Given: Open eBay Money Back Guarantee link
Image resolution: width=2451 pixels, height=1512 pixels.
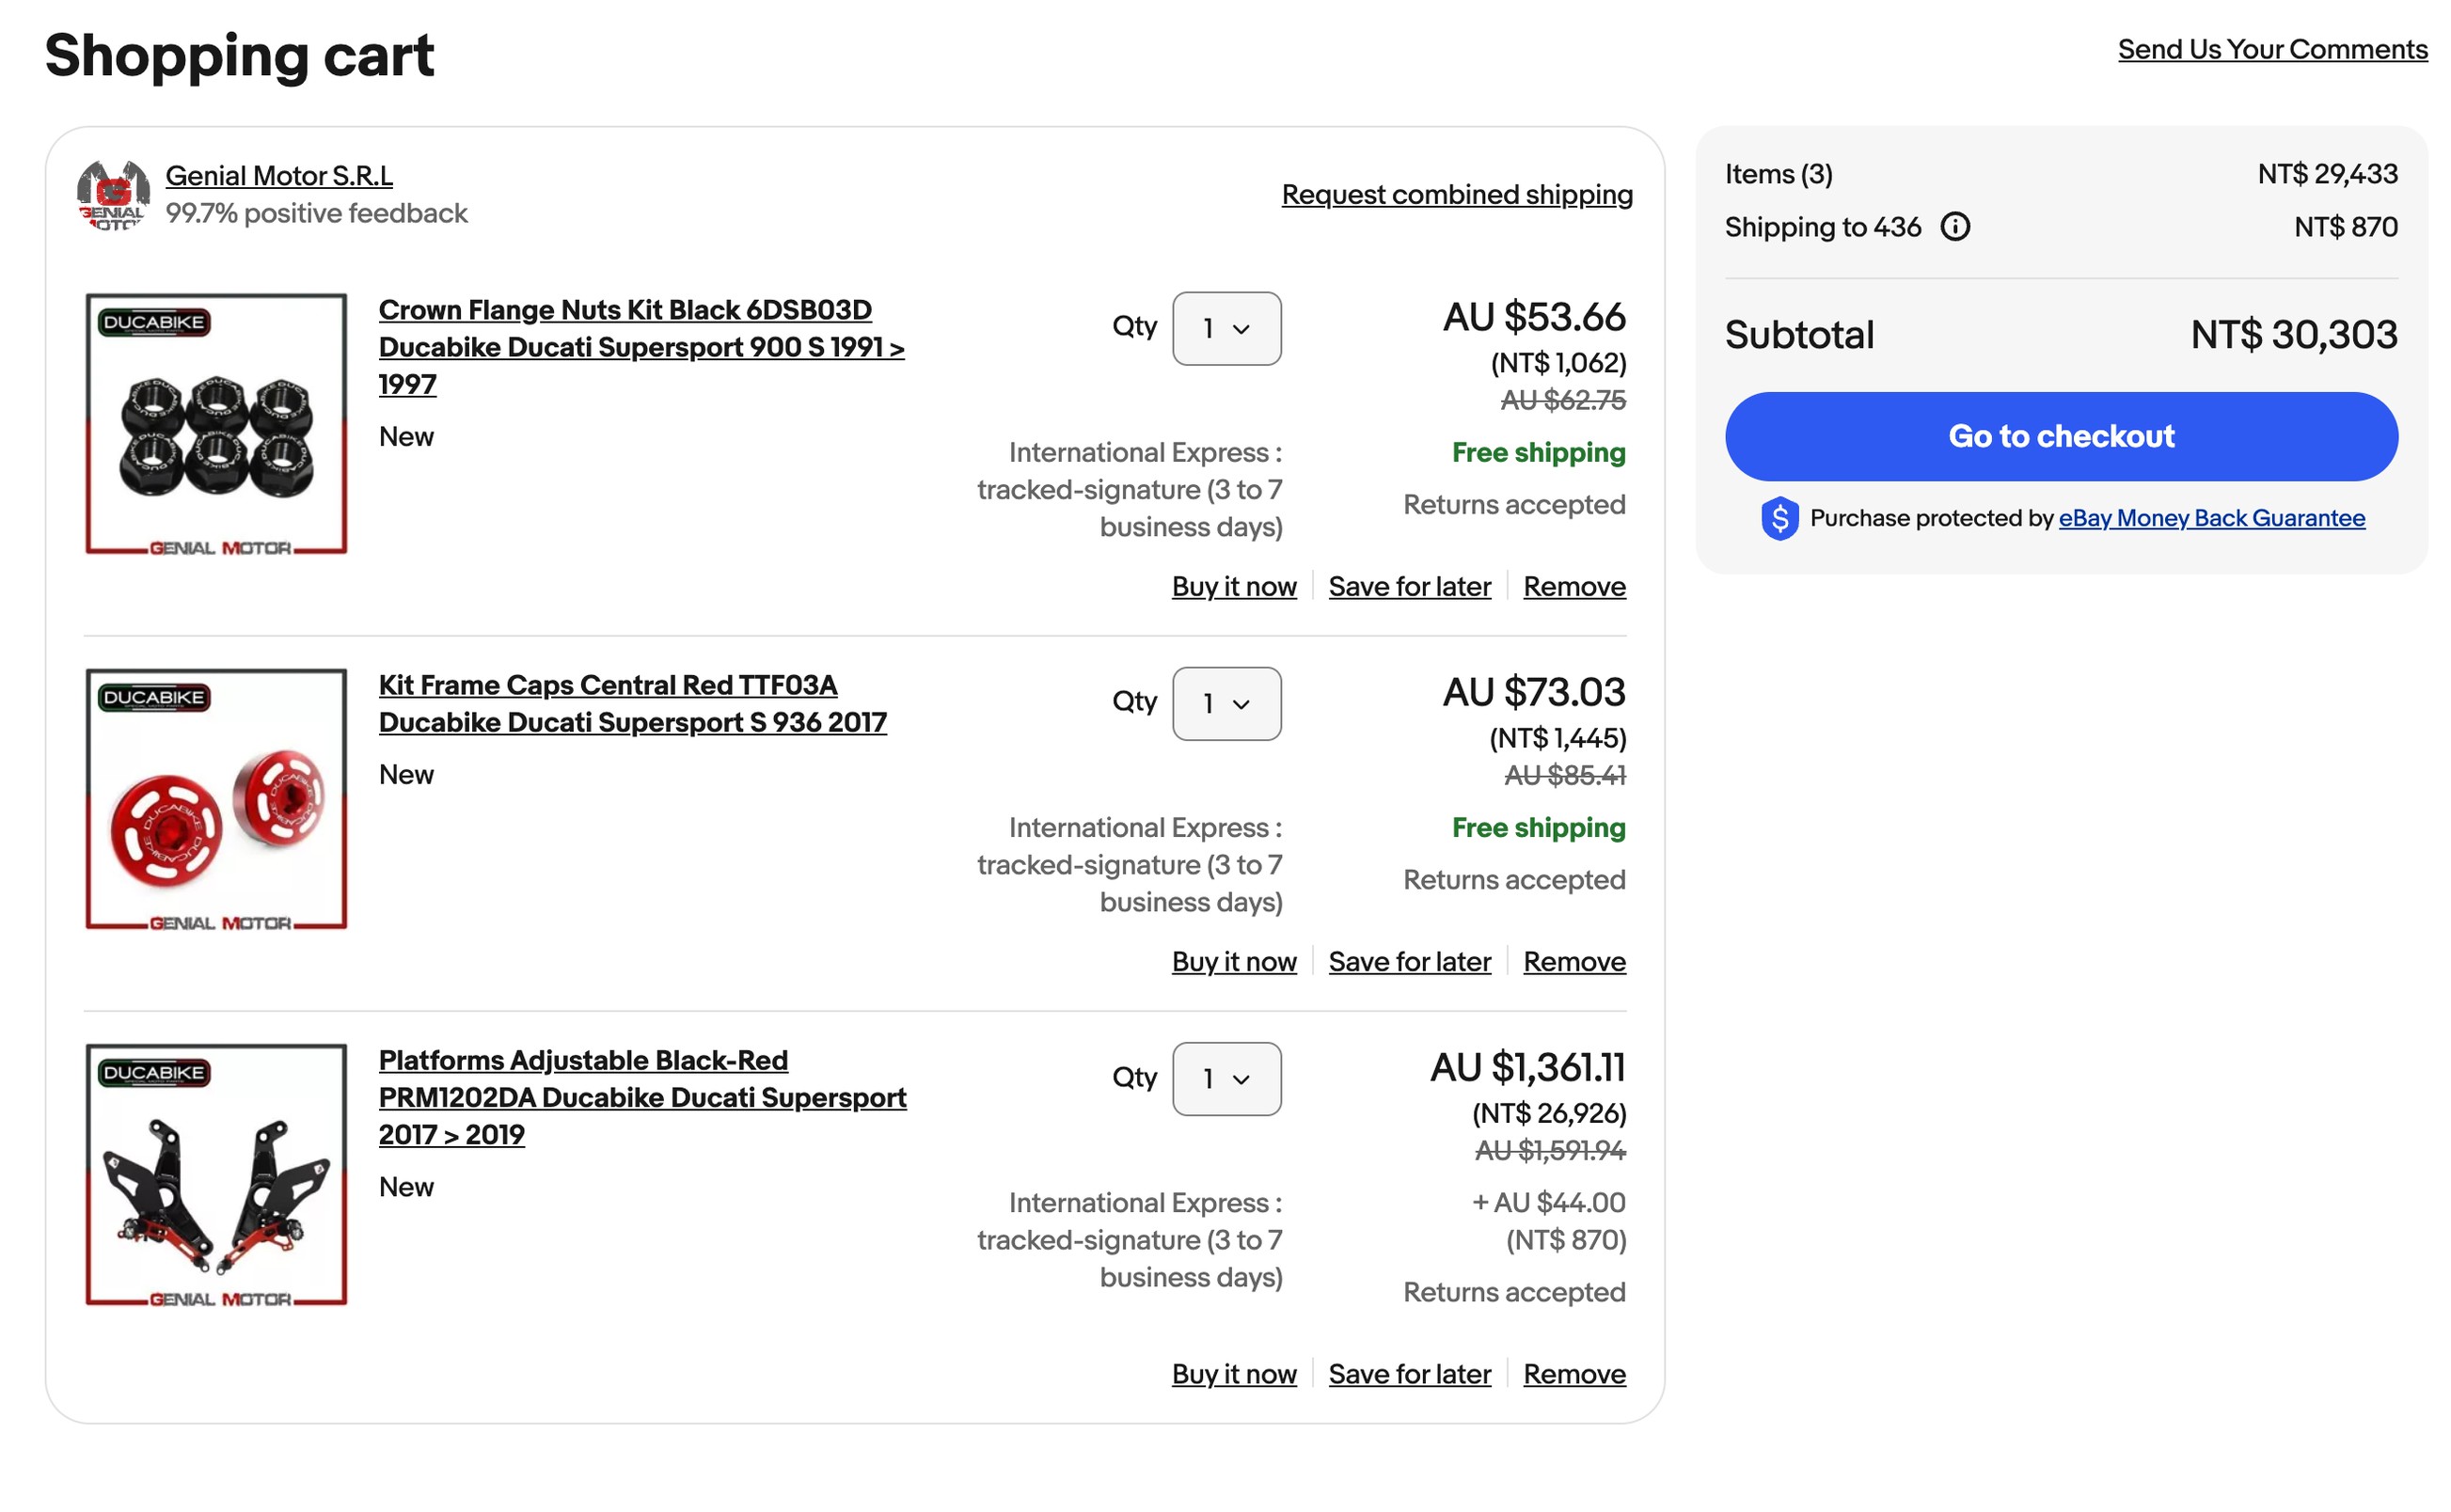Looking at the screenshot, I should point(2210,518).
